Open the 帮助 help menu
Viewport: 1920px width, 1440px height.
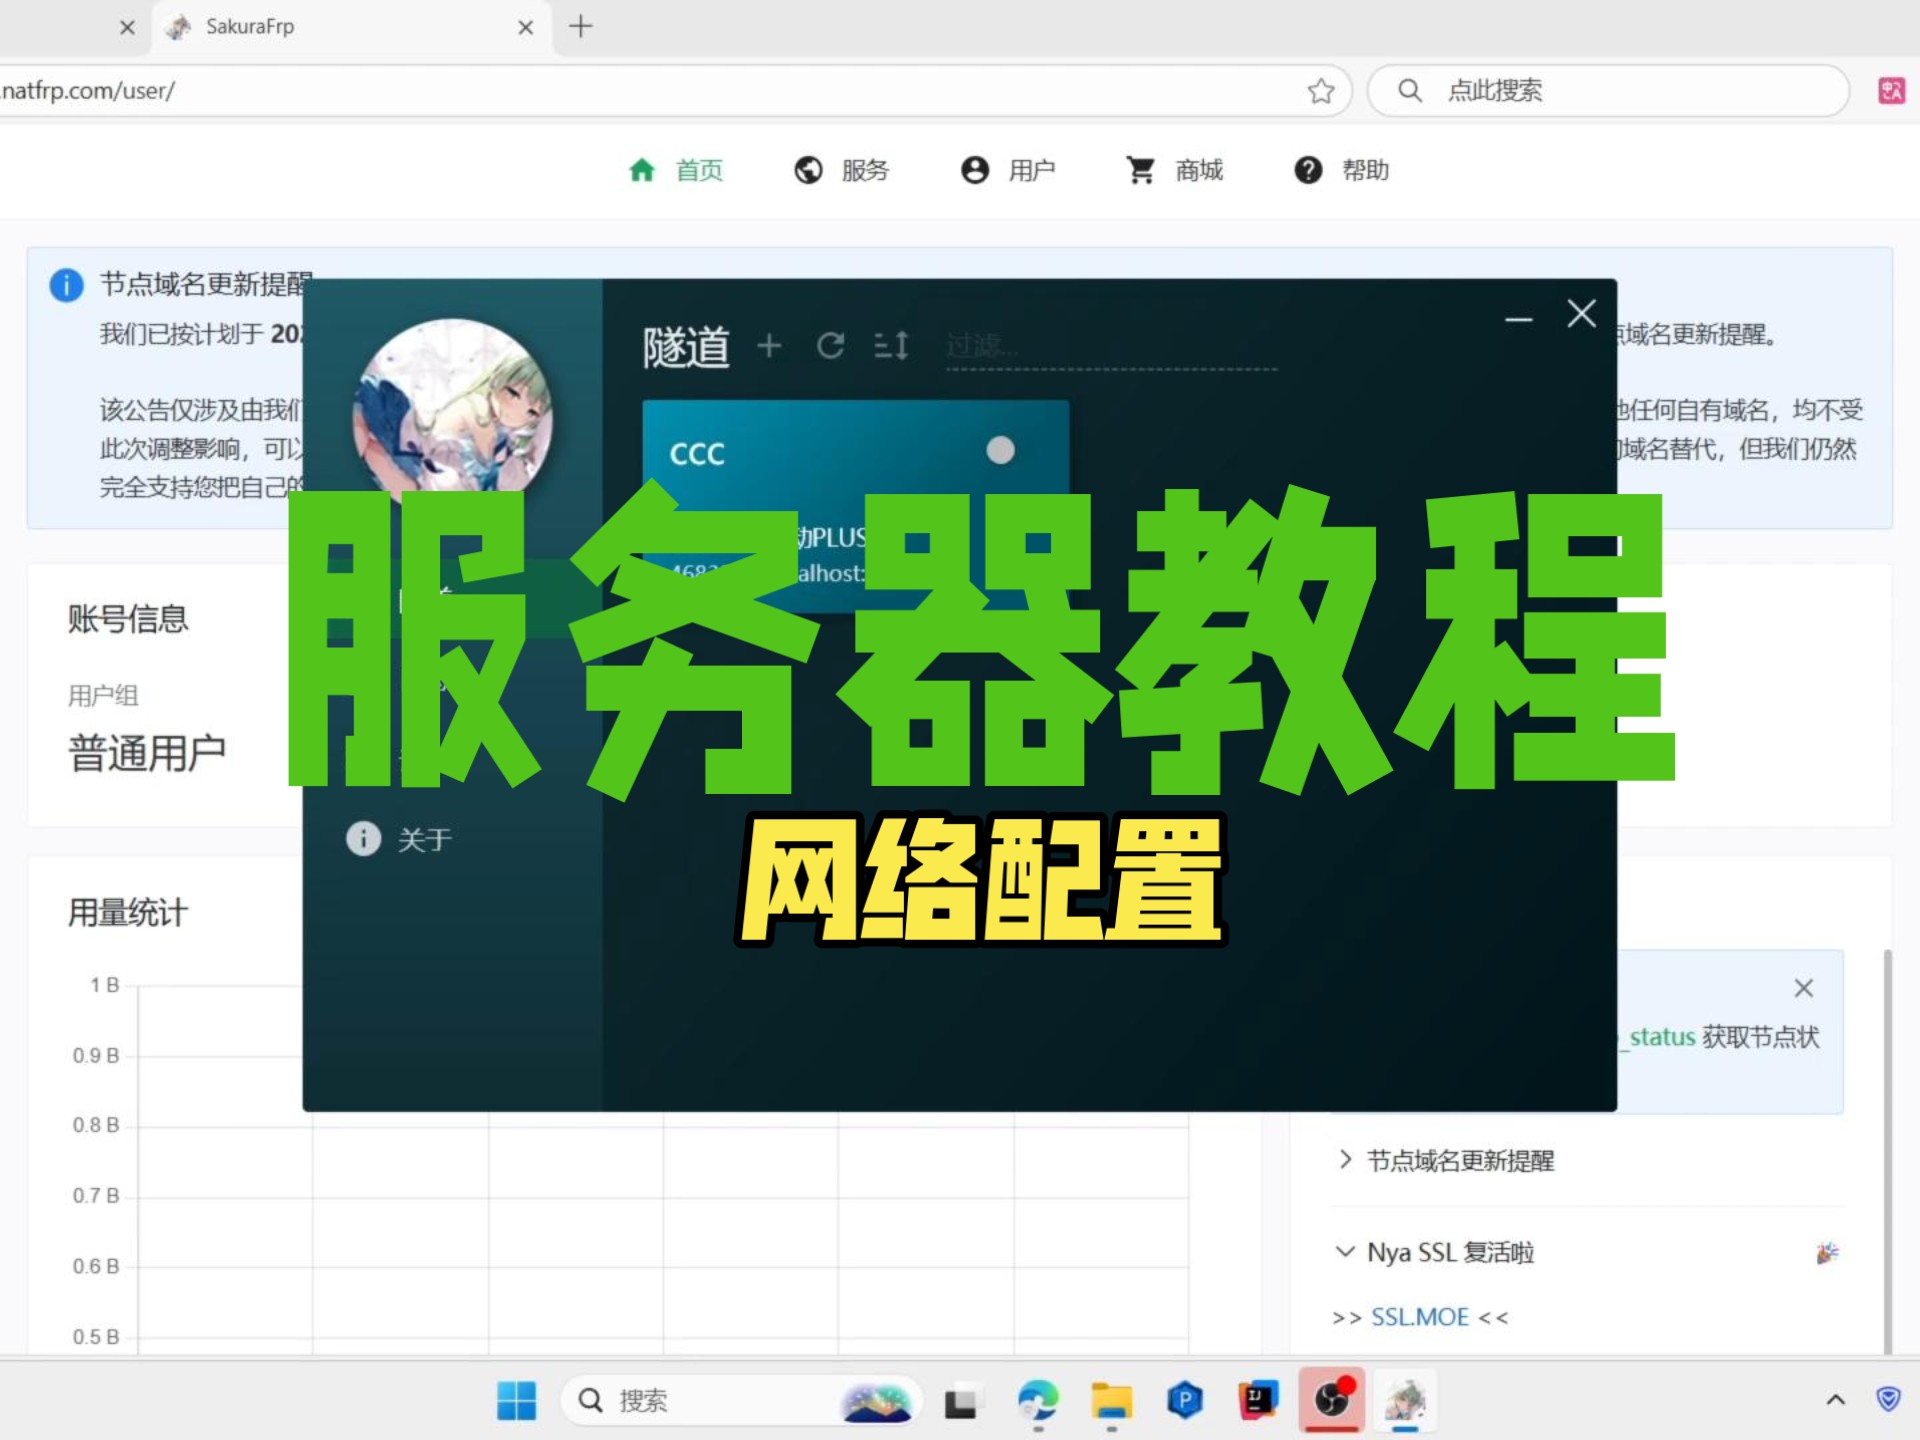point(1342,170)
